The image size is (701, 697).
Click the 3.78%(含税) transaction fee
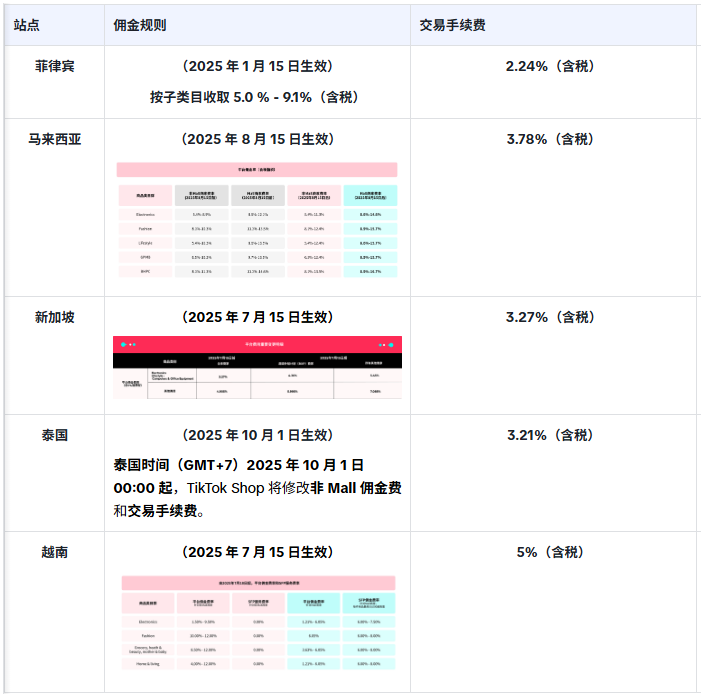550,140
